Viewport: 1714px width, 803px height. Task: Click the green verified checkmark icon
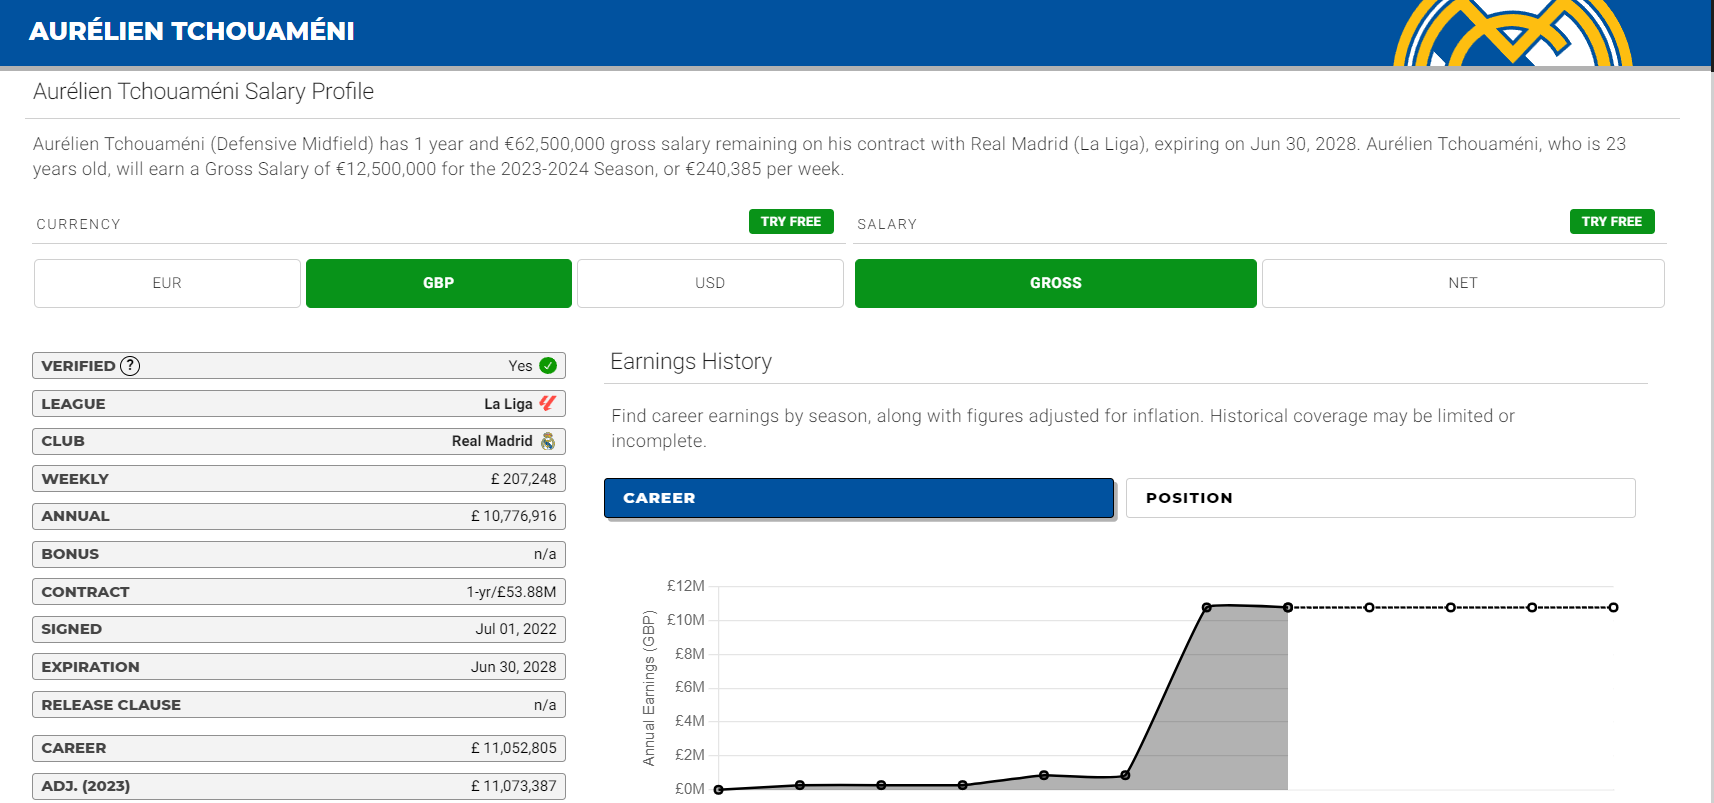[x=548, y=366]
